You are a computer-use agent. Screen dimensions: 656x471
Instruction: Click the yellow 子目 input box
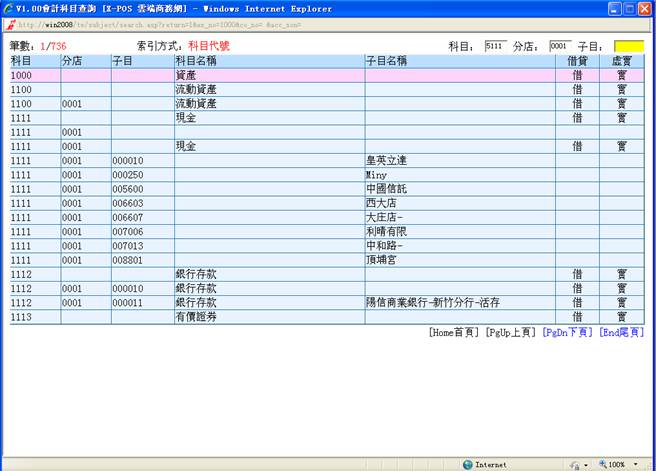628,46
